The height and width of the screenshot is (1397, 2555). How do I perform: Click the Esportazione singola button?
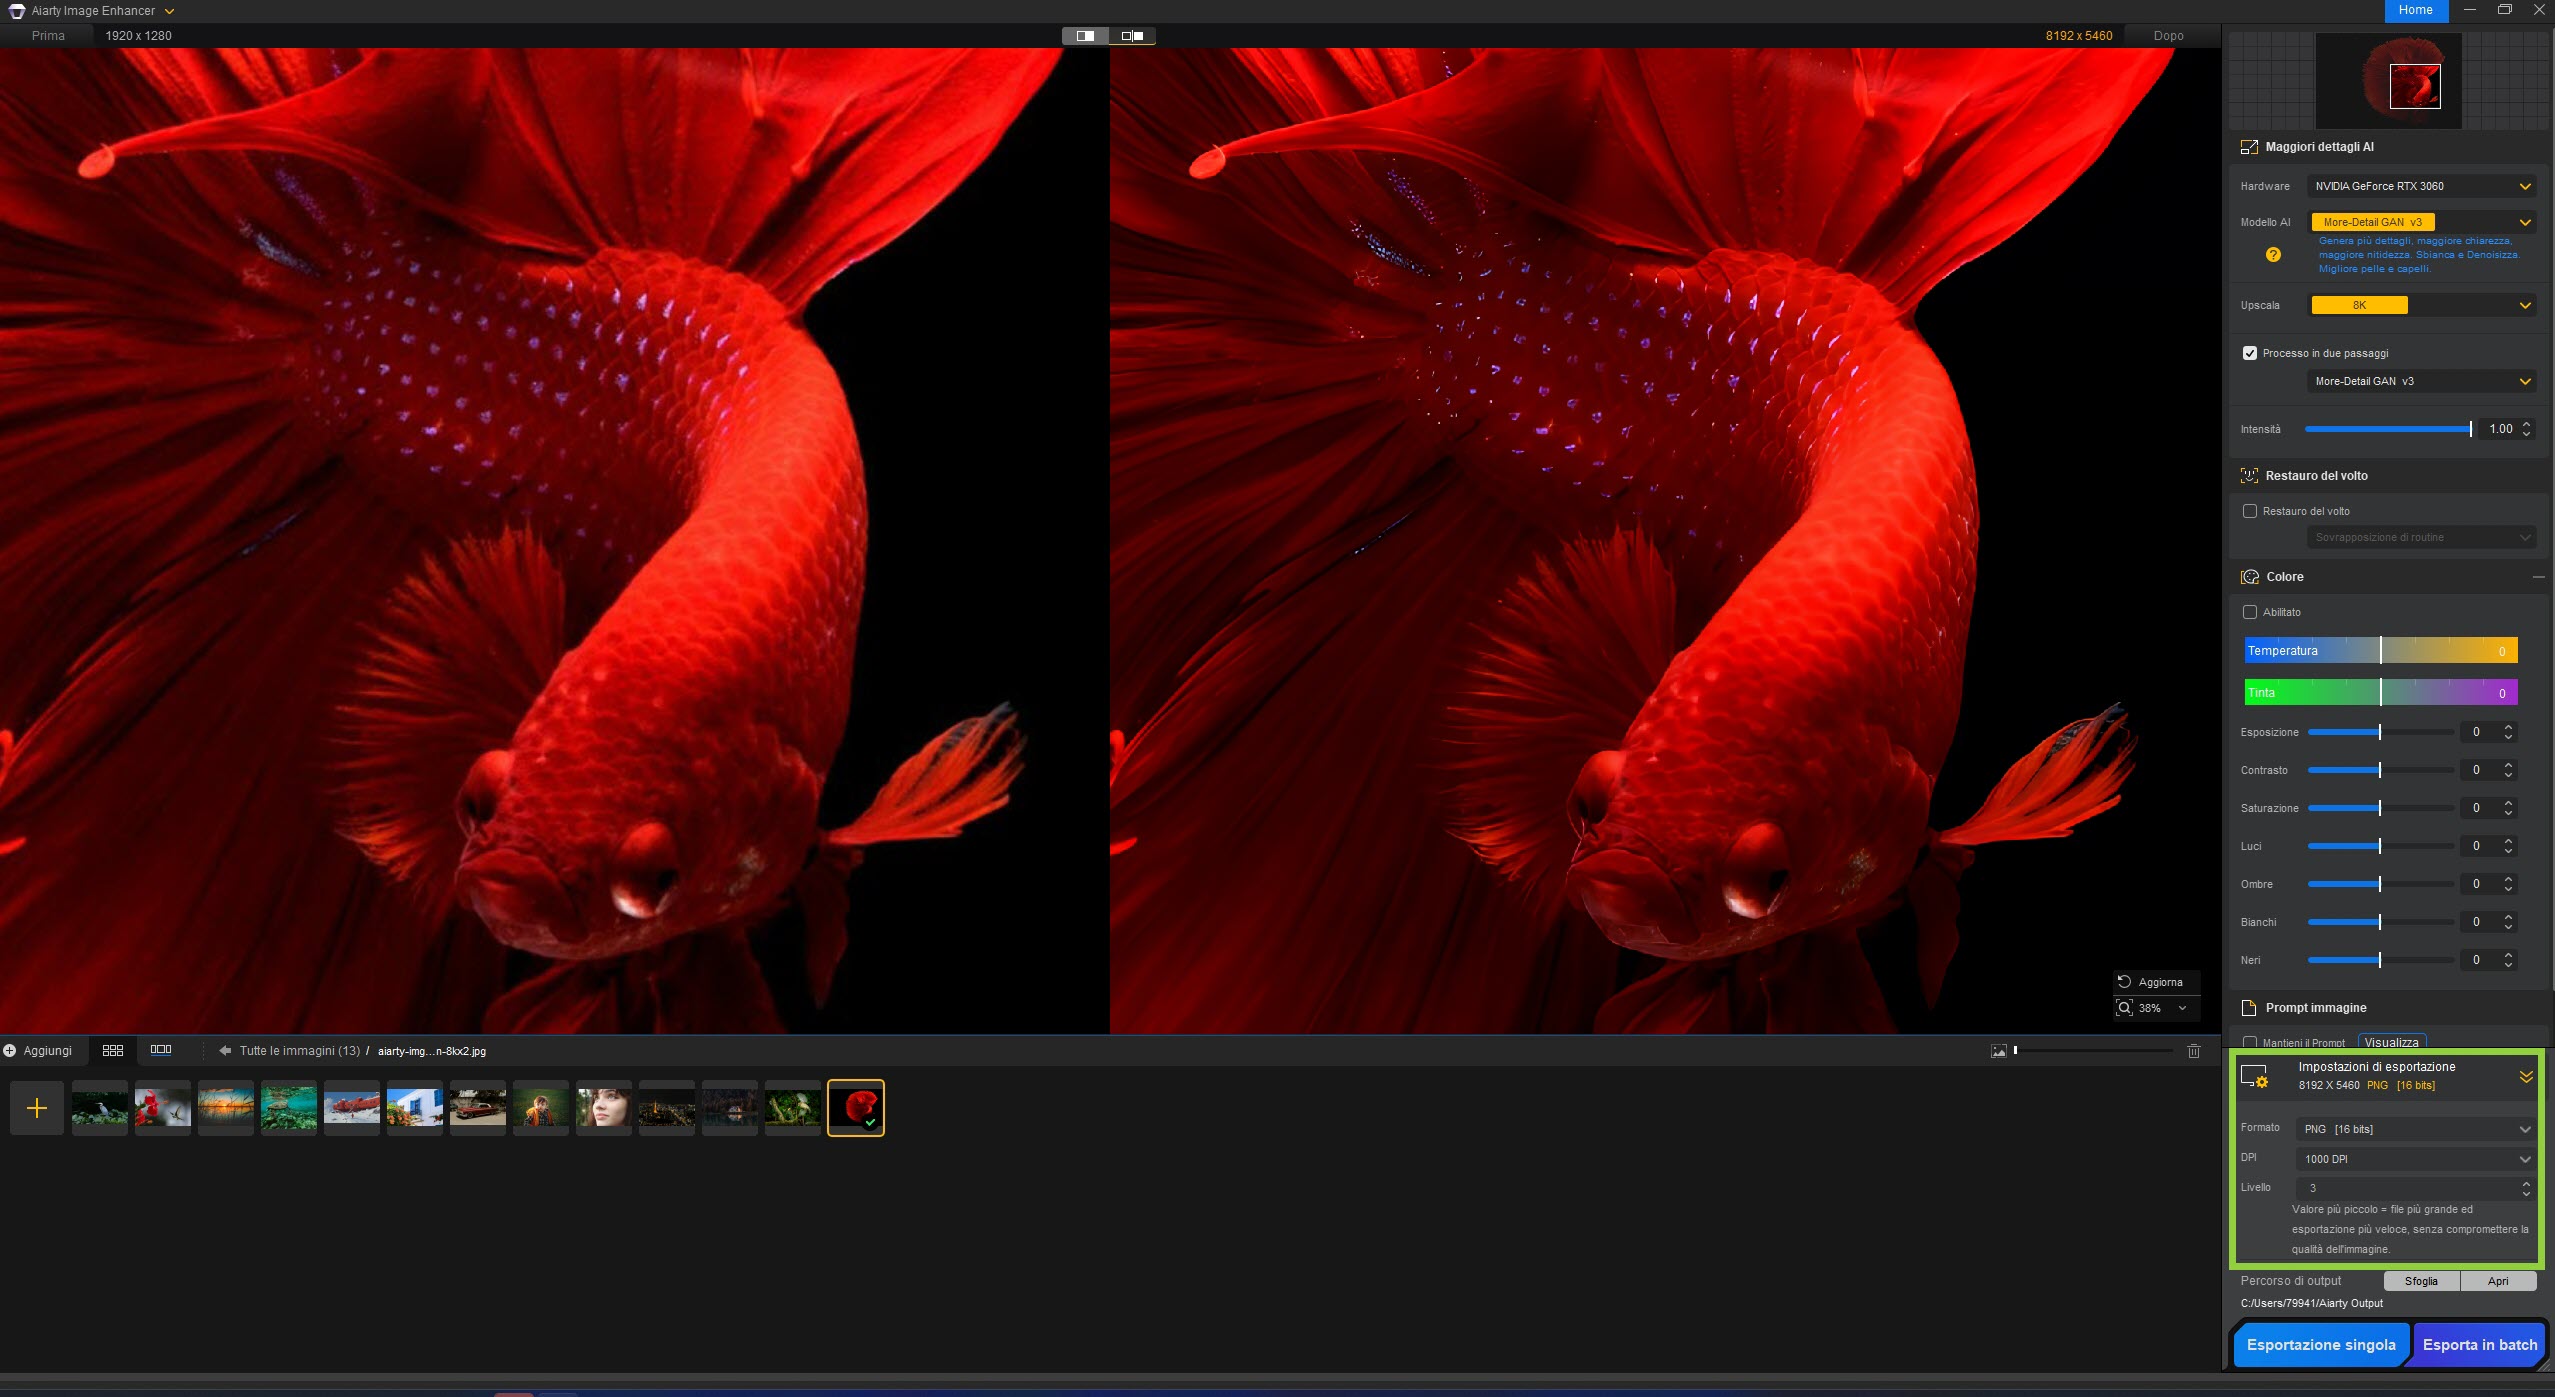tap(2320, 1345)
